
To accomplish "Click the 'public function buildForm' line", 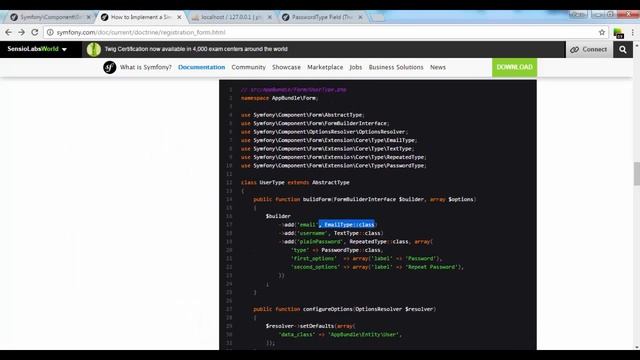I will [x=364, y=199].
